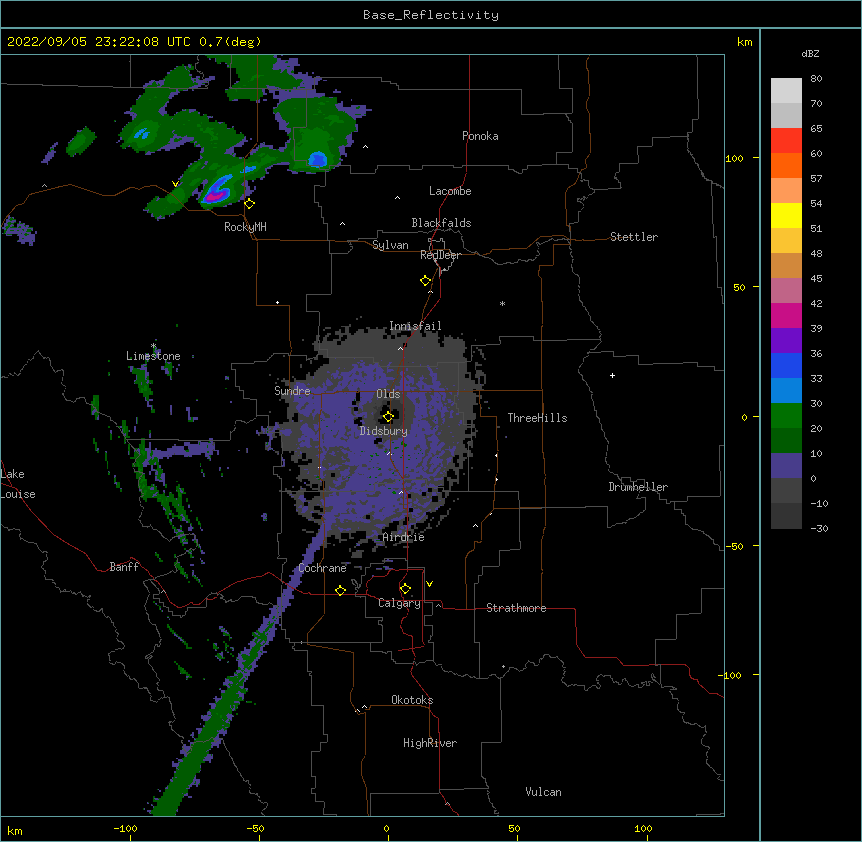Click the horizontal axis 50 km tick label

(x=514, y=828)
